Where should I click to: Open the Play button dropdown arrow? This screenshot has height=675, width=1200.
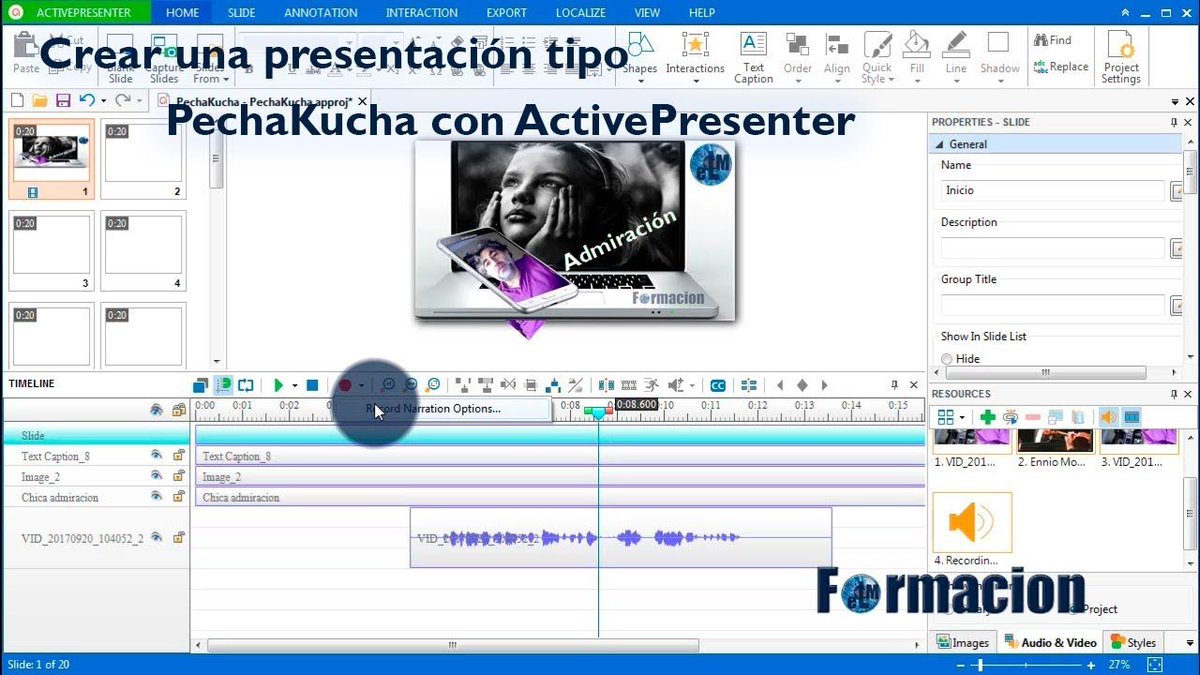pyautogui.click(x=295, y=384)
